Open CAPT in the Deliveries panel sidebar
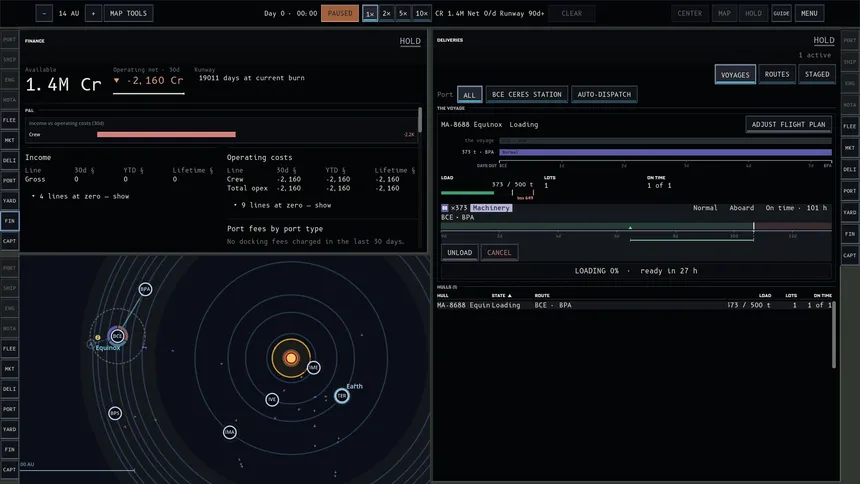The width and height of the screenshot is (860, 484). click(850, 255)
